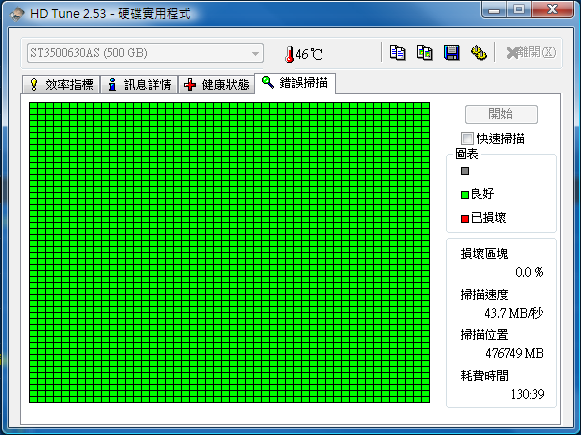
Task: Open the ST3500630AS drive dropdown
Action: [x=145, y=53]
